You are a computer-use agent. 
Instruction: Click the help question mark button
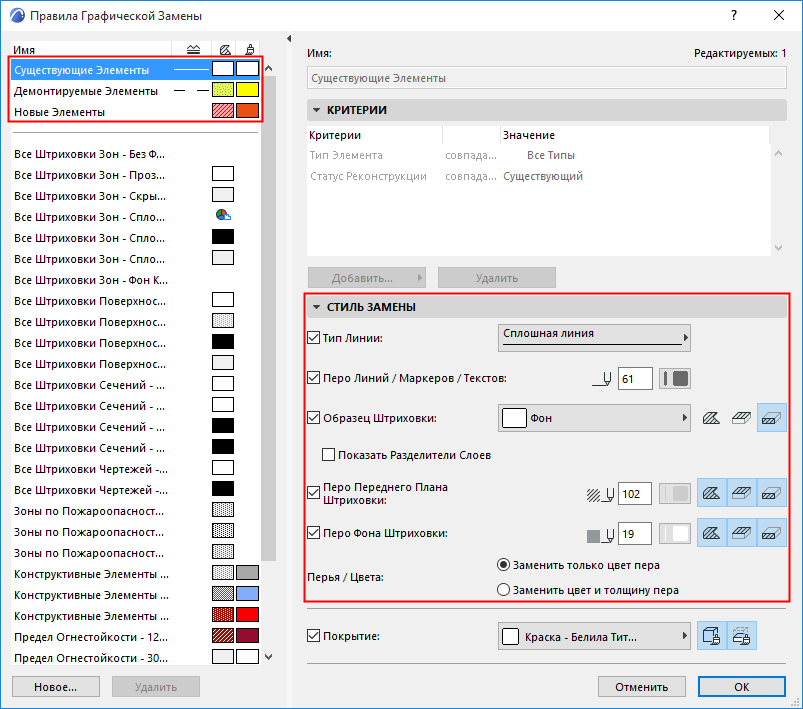click(x=734, y=15)
